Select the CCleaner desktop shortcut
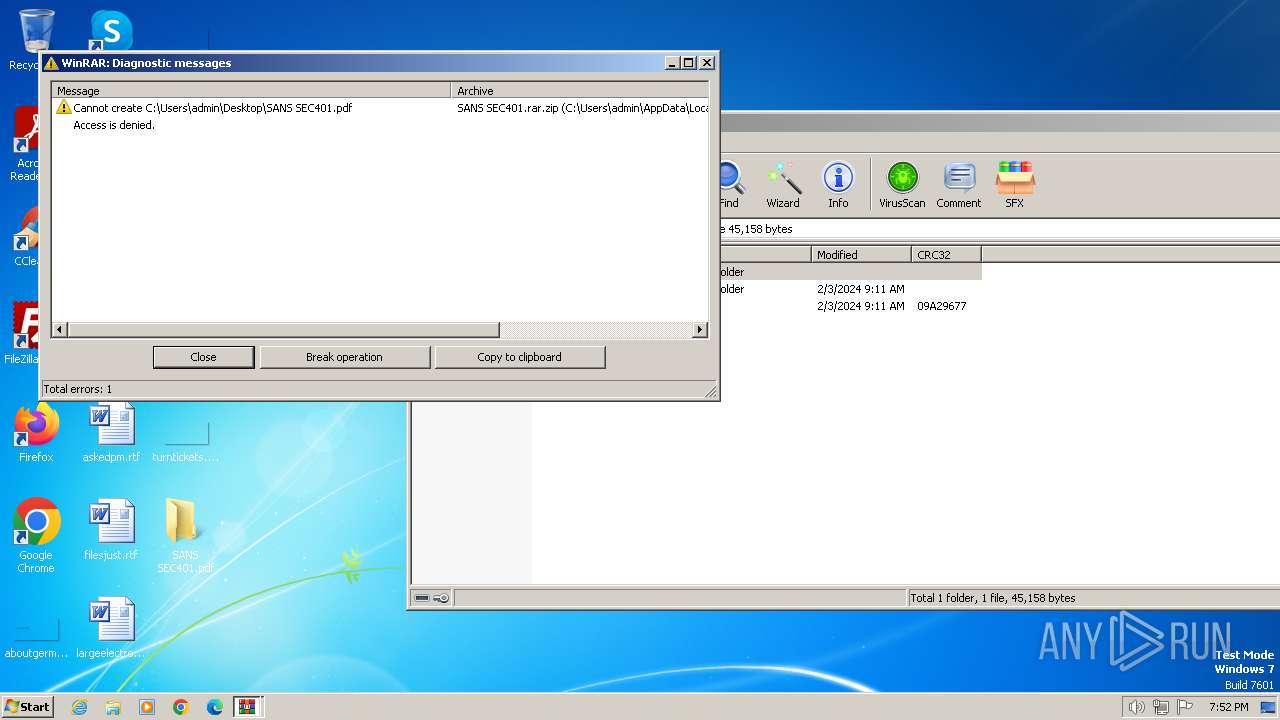The image size is (1280, 720). [27, 238]
